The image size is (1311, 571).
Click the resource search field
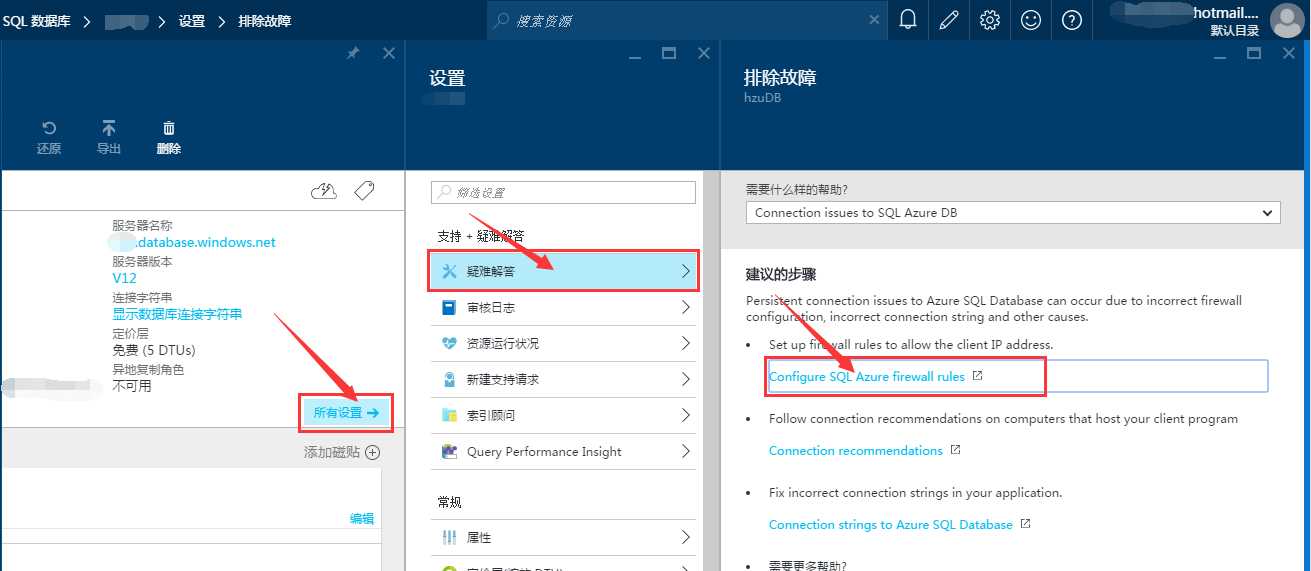[x=687, y=20]
